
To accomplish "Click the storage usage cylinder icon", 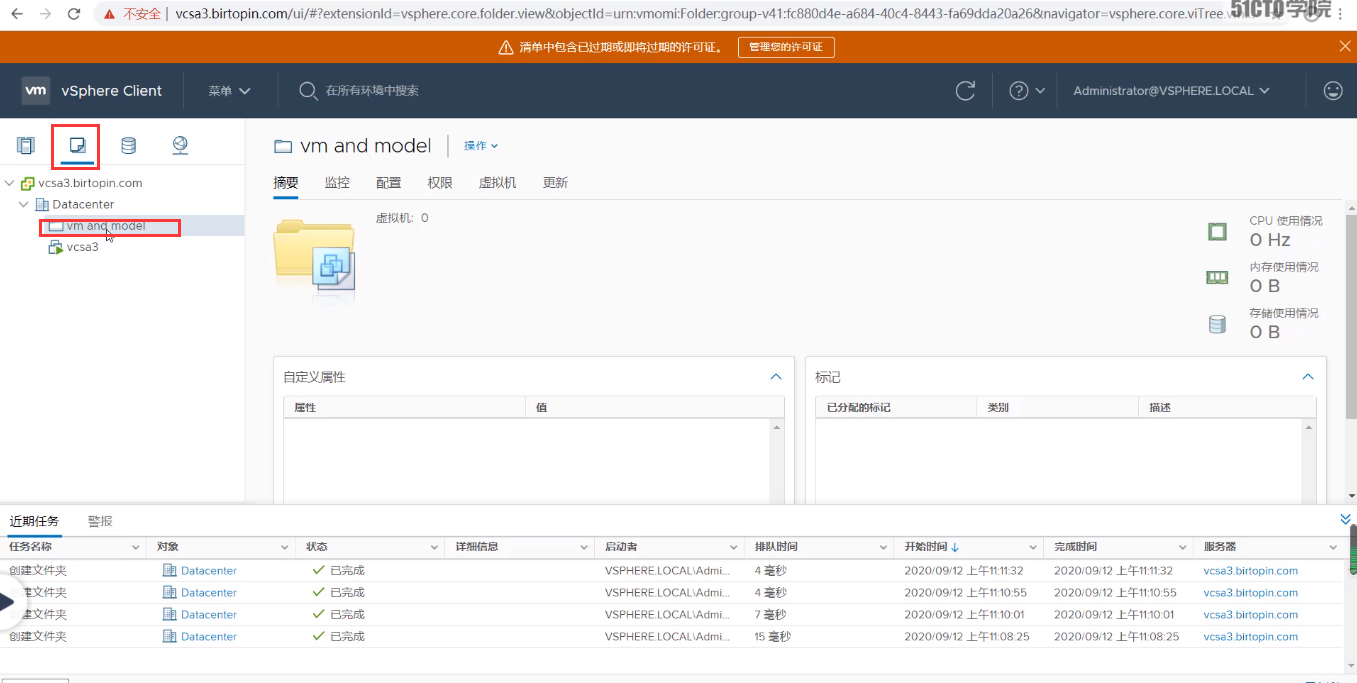I will click(x=1217, y=324).
